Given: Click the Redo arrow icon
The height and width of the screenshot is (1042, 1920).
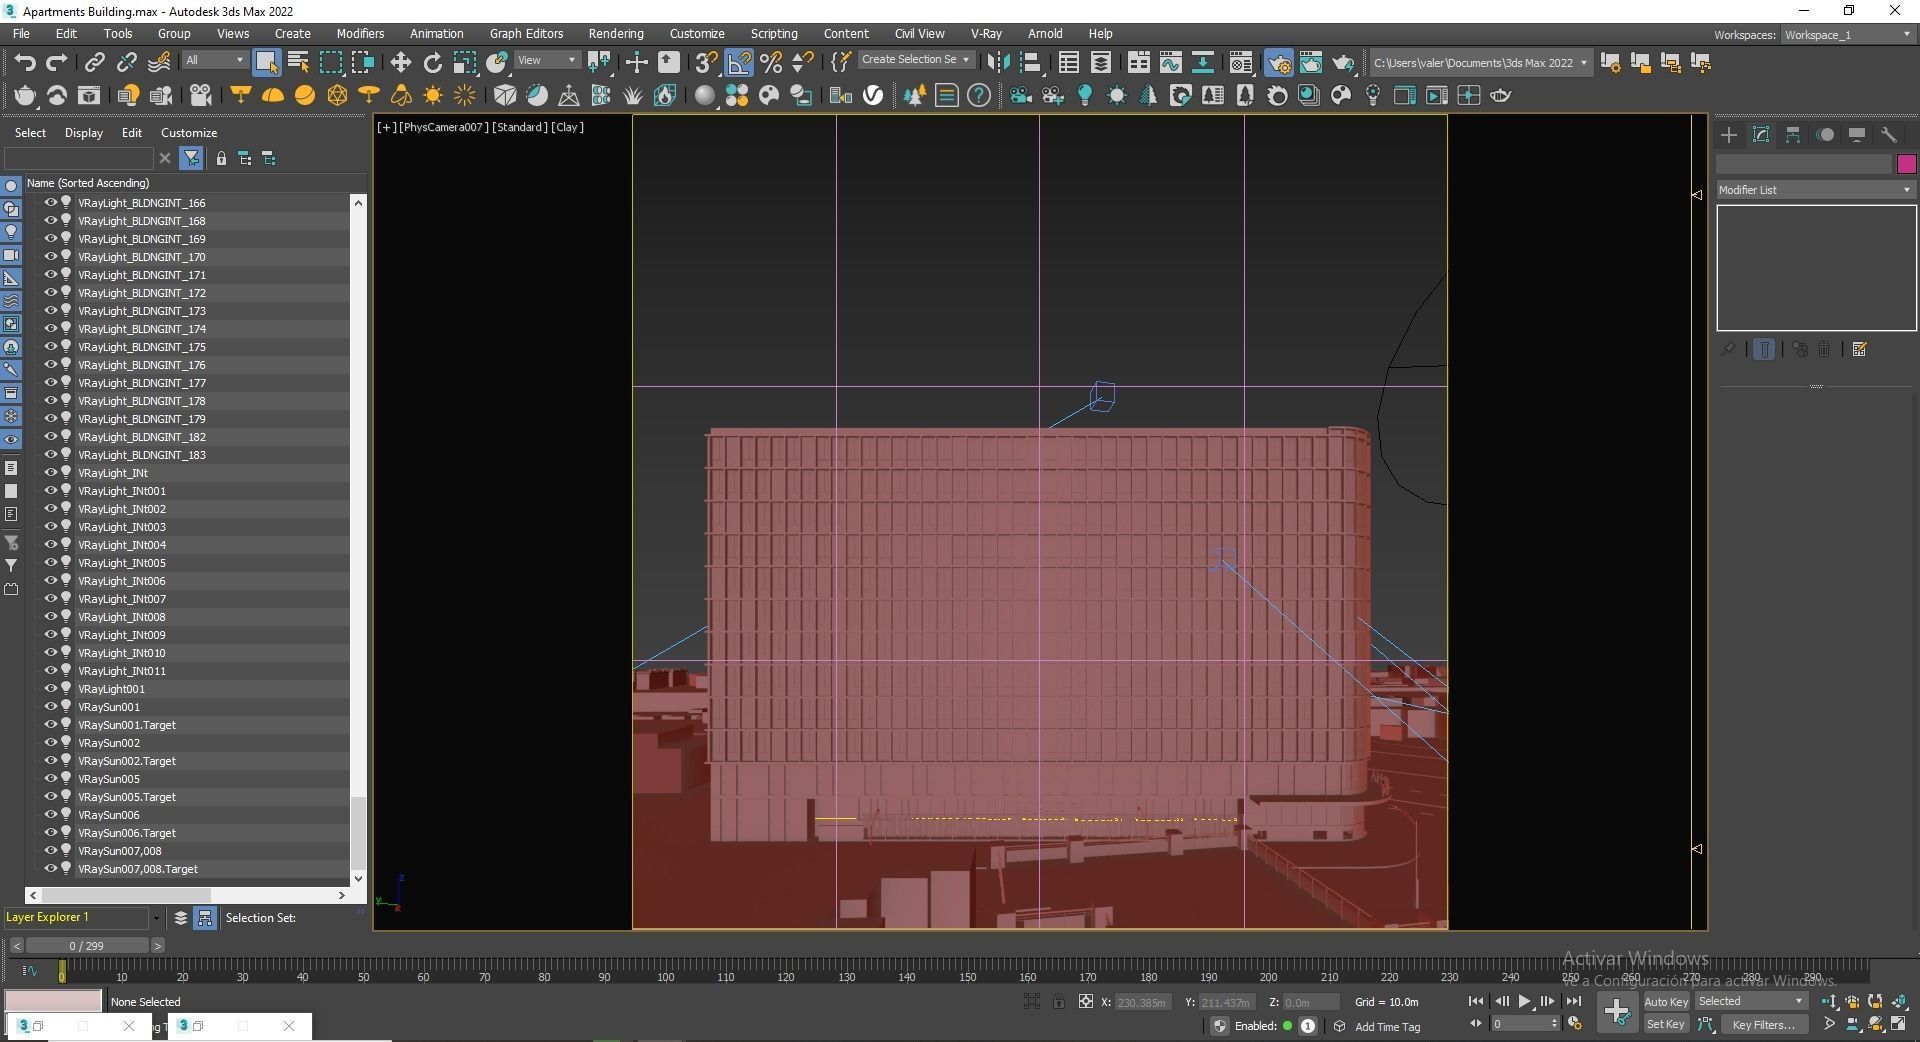Looking at the screenshot, I should 57,62.
